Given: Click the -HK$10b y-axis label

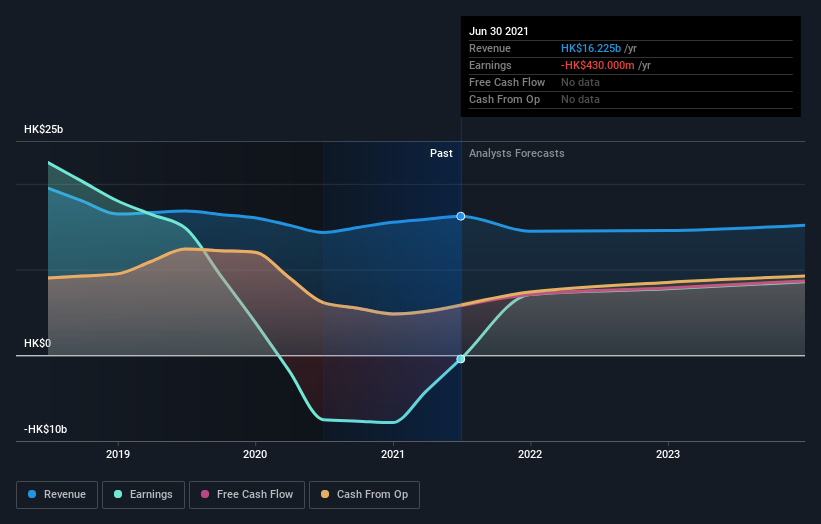Looking at the screenshot, I should (46, 429).
